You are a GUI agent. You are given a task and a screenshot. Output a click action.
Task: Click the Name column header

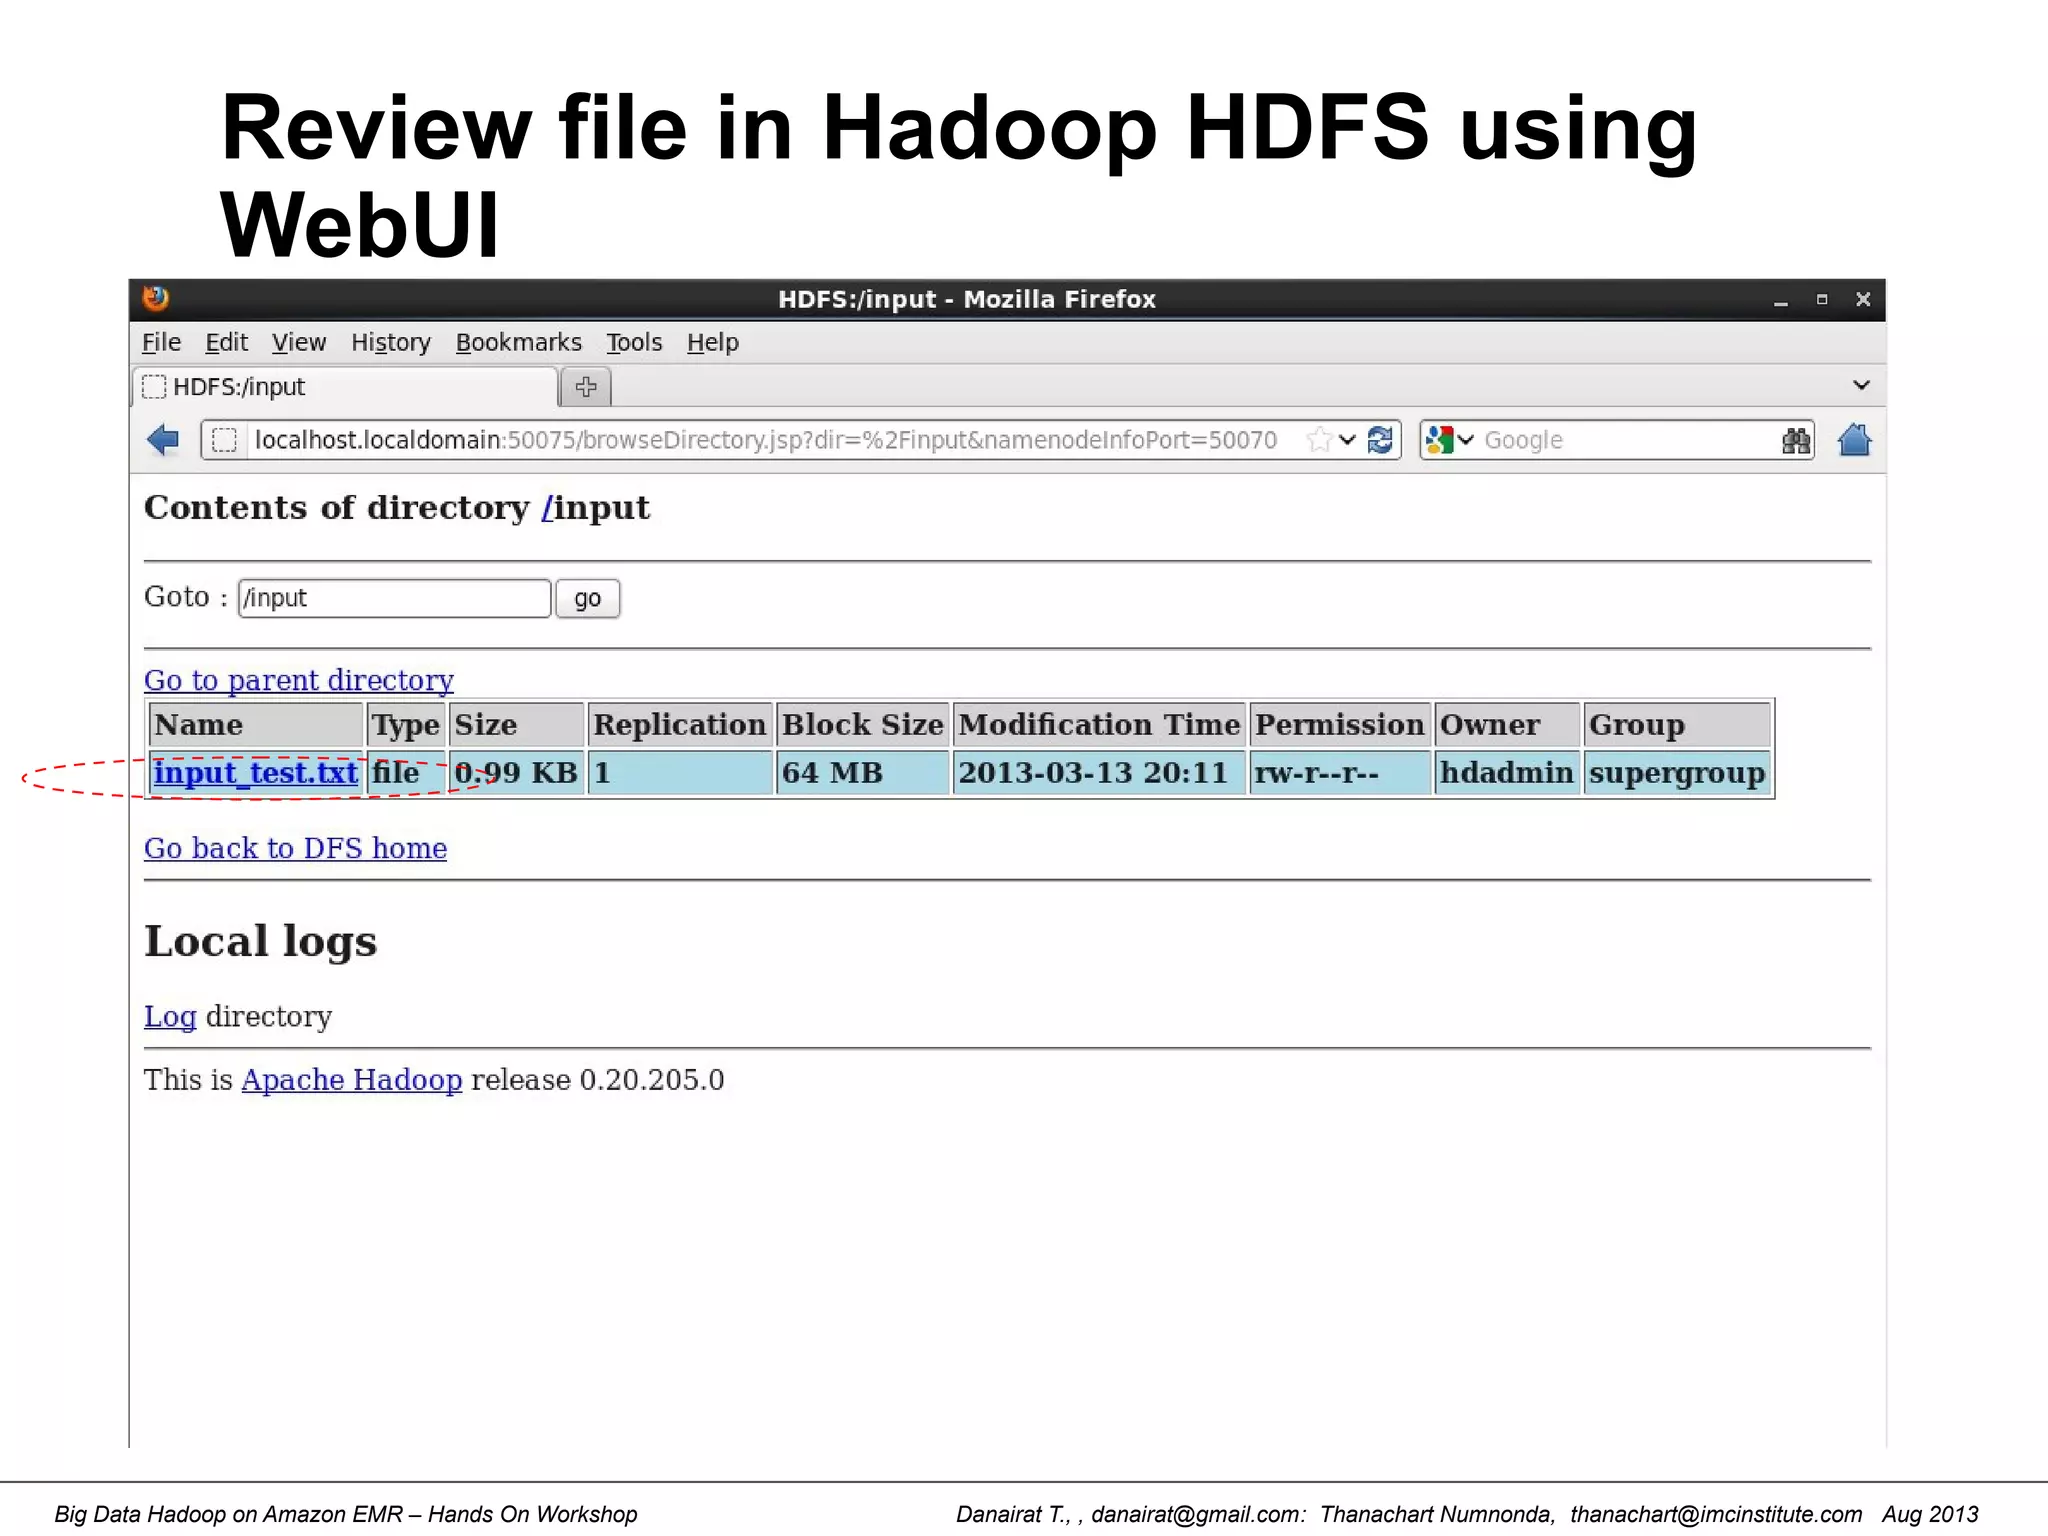click(256, 725)
